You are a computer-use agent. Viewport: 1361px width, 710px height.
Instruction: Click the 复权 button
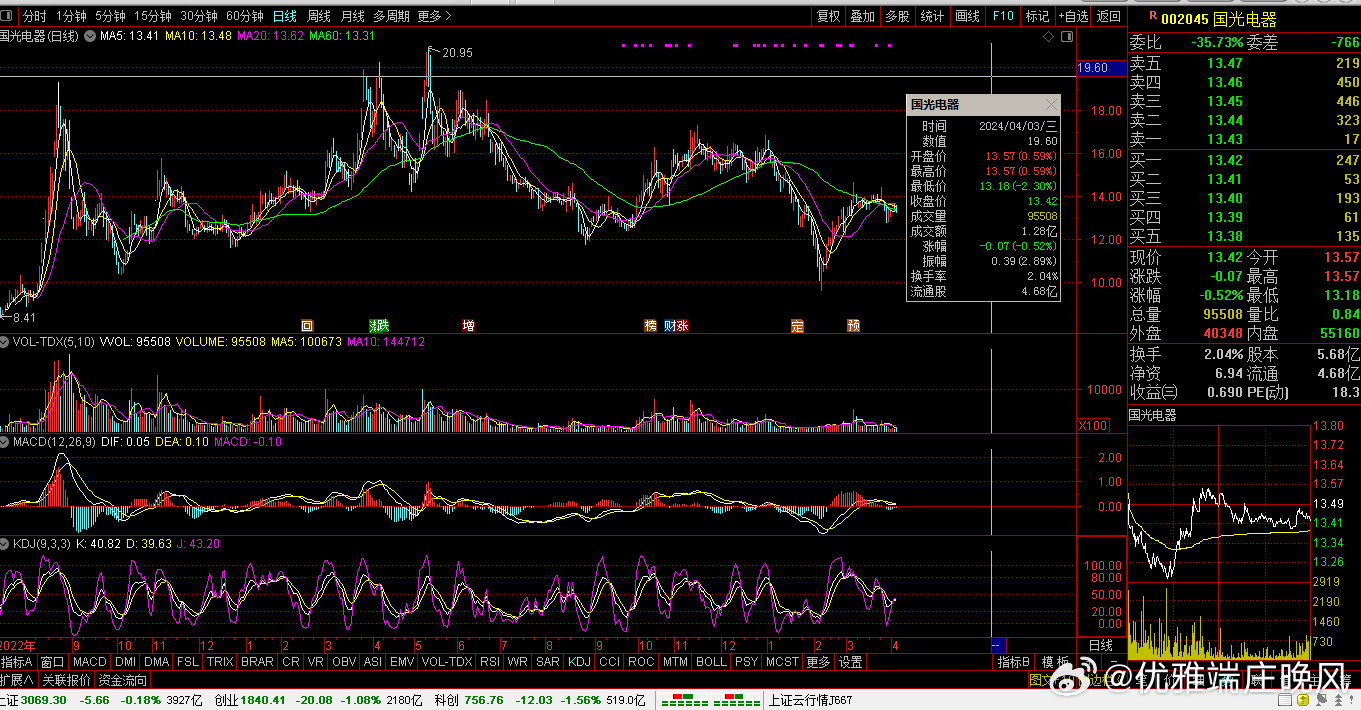(x=829, y=16)
